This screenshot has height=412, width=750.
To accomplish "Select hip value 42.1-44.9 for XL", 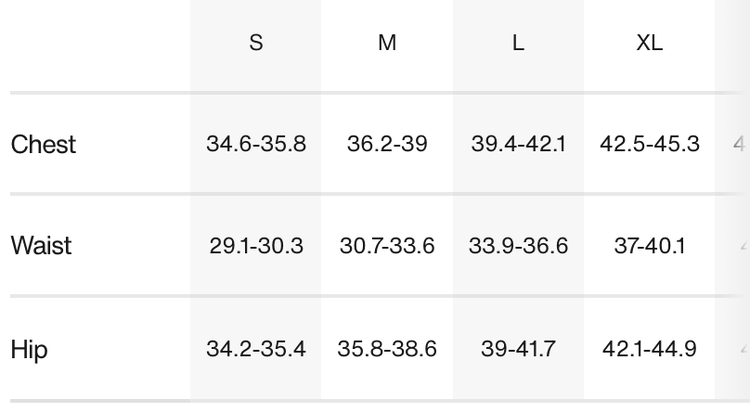I will click(649, 350).
